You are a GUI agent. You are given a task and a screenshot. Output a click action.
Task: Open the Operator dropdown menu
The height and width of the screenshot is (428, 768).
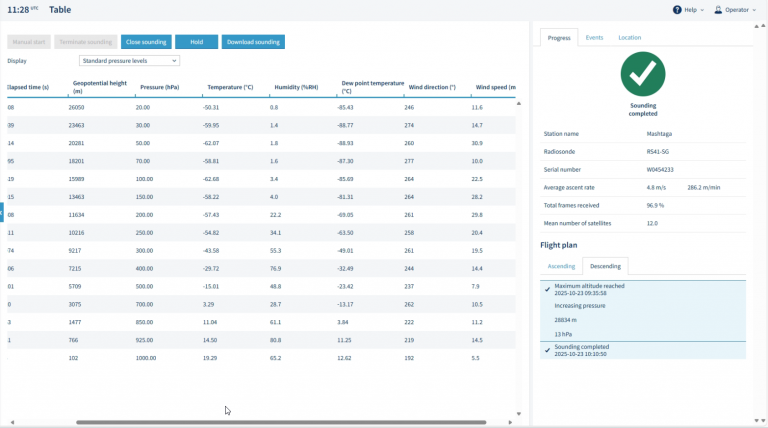[735, 10]
